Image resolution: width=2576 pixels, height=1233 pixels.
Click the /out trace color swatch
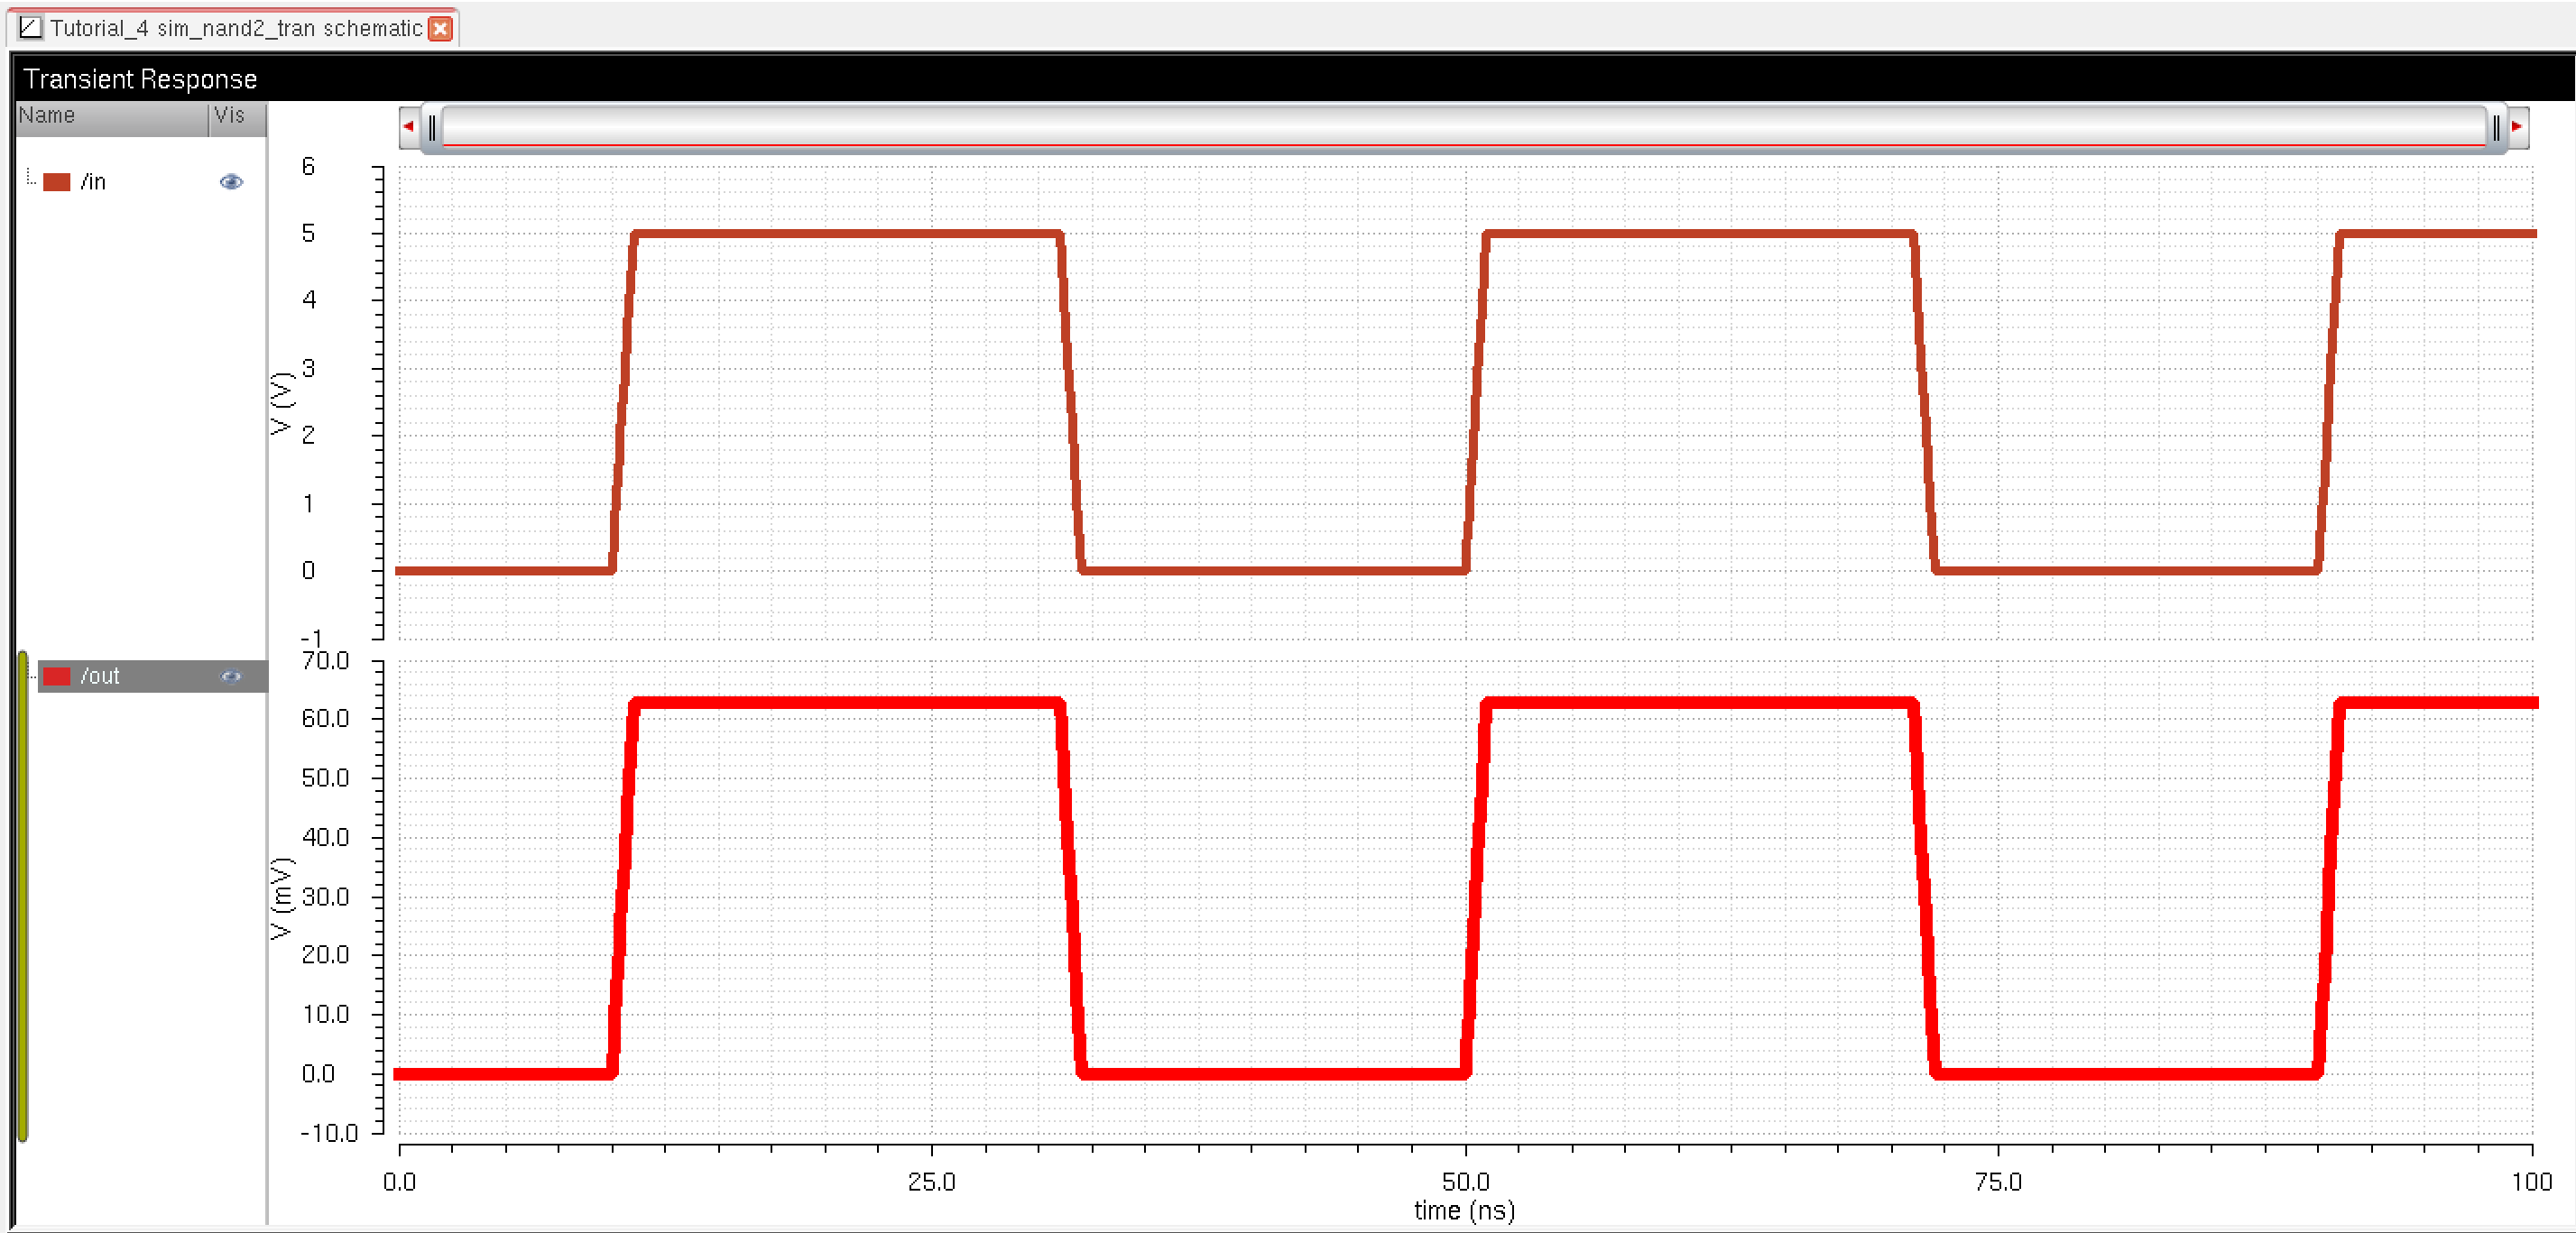[x=57, y=676]
